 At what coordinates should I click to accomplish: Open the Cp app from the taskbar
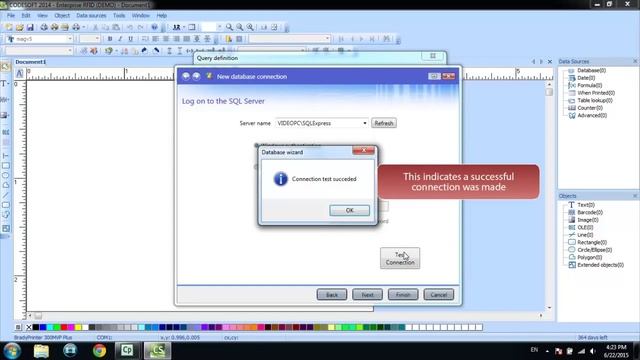pos(127,351)
